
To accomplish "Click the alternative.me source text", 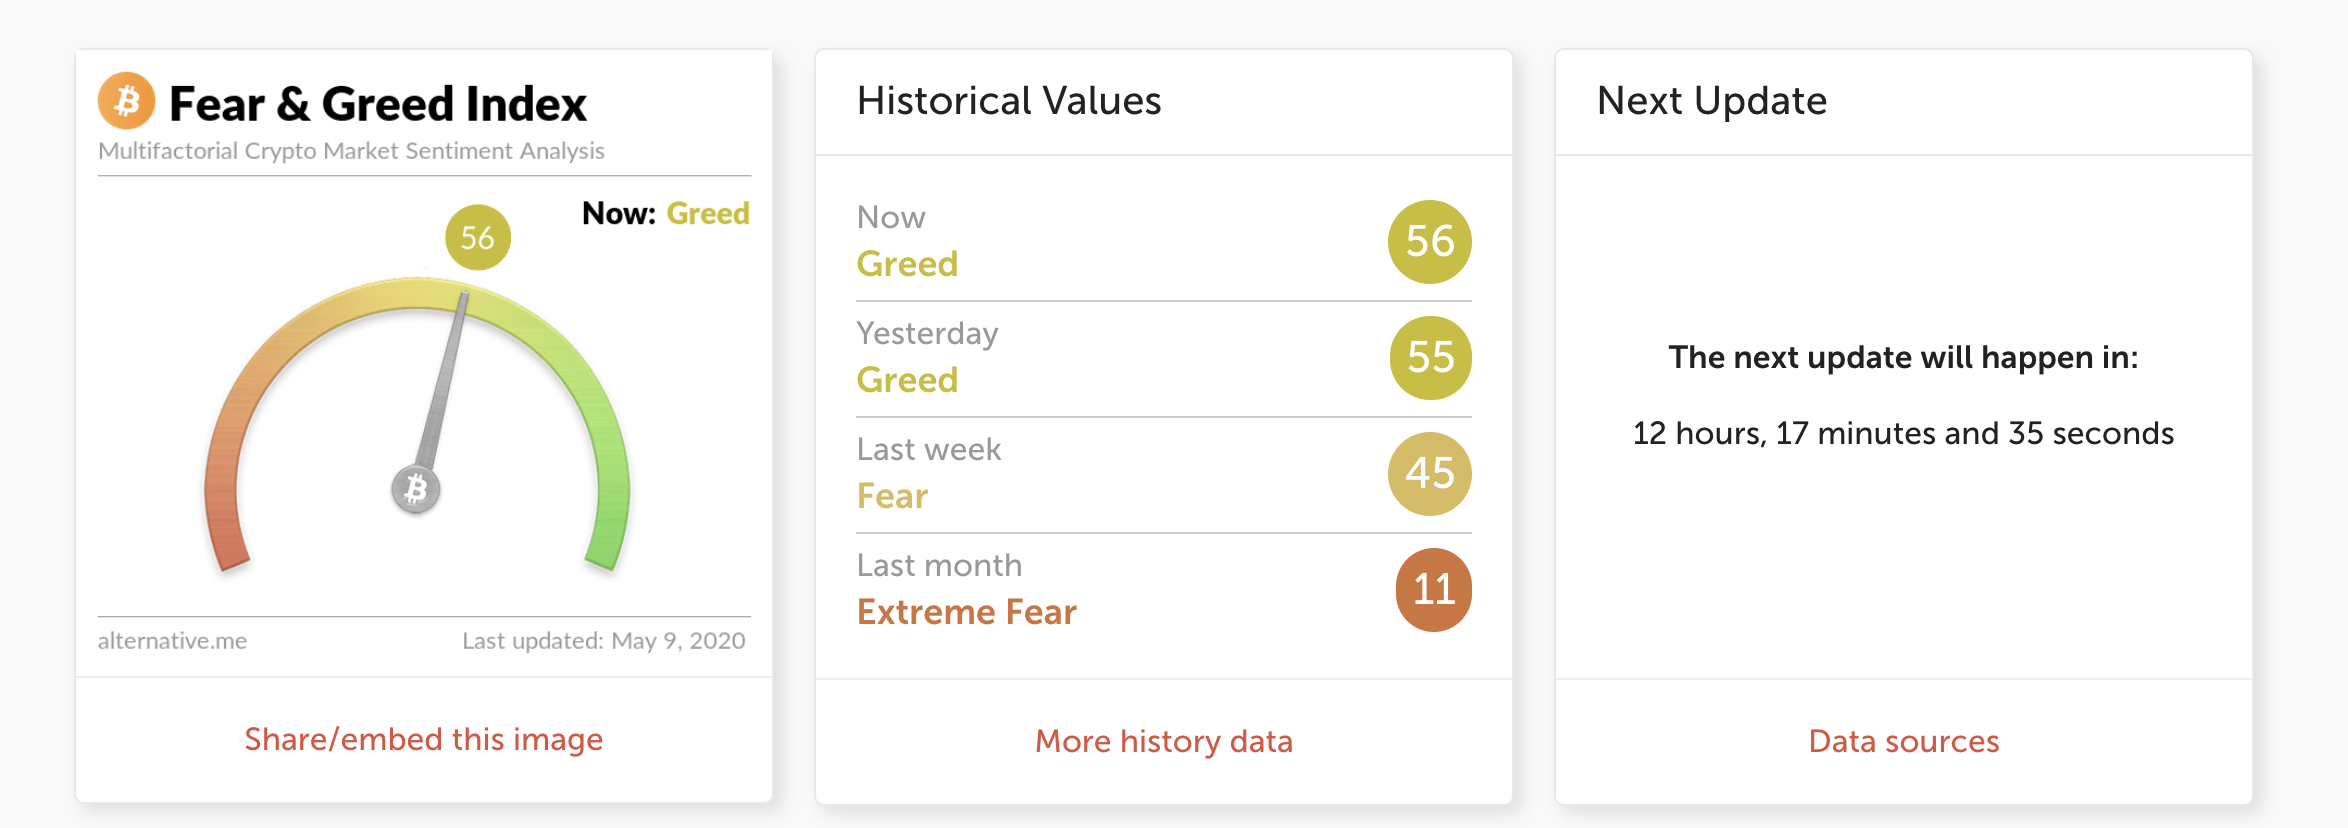I will point(172,641).
